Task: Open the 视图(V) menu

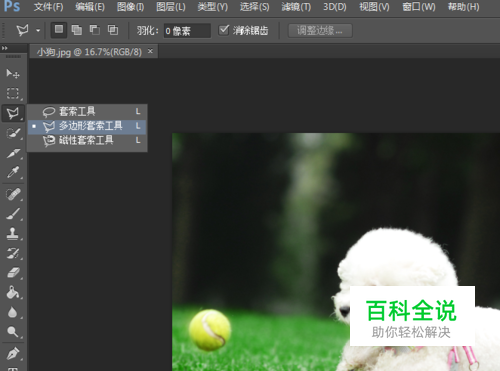Action: point(374,7)
